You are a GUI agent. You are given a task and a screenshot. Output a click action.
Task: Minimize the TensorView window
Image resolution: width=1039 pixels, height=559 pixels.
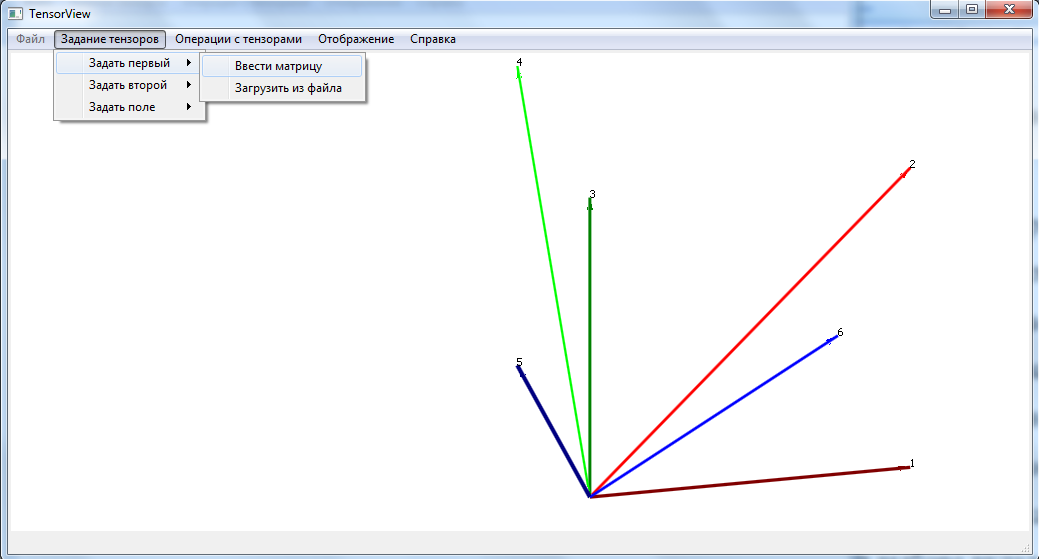[945, 9]
